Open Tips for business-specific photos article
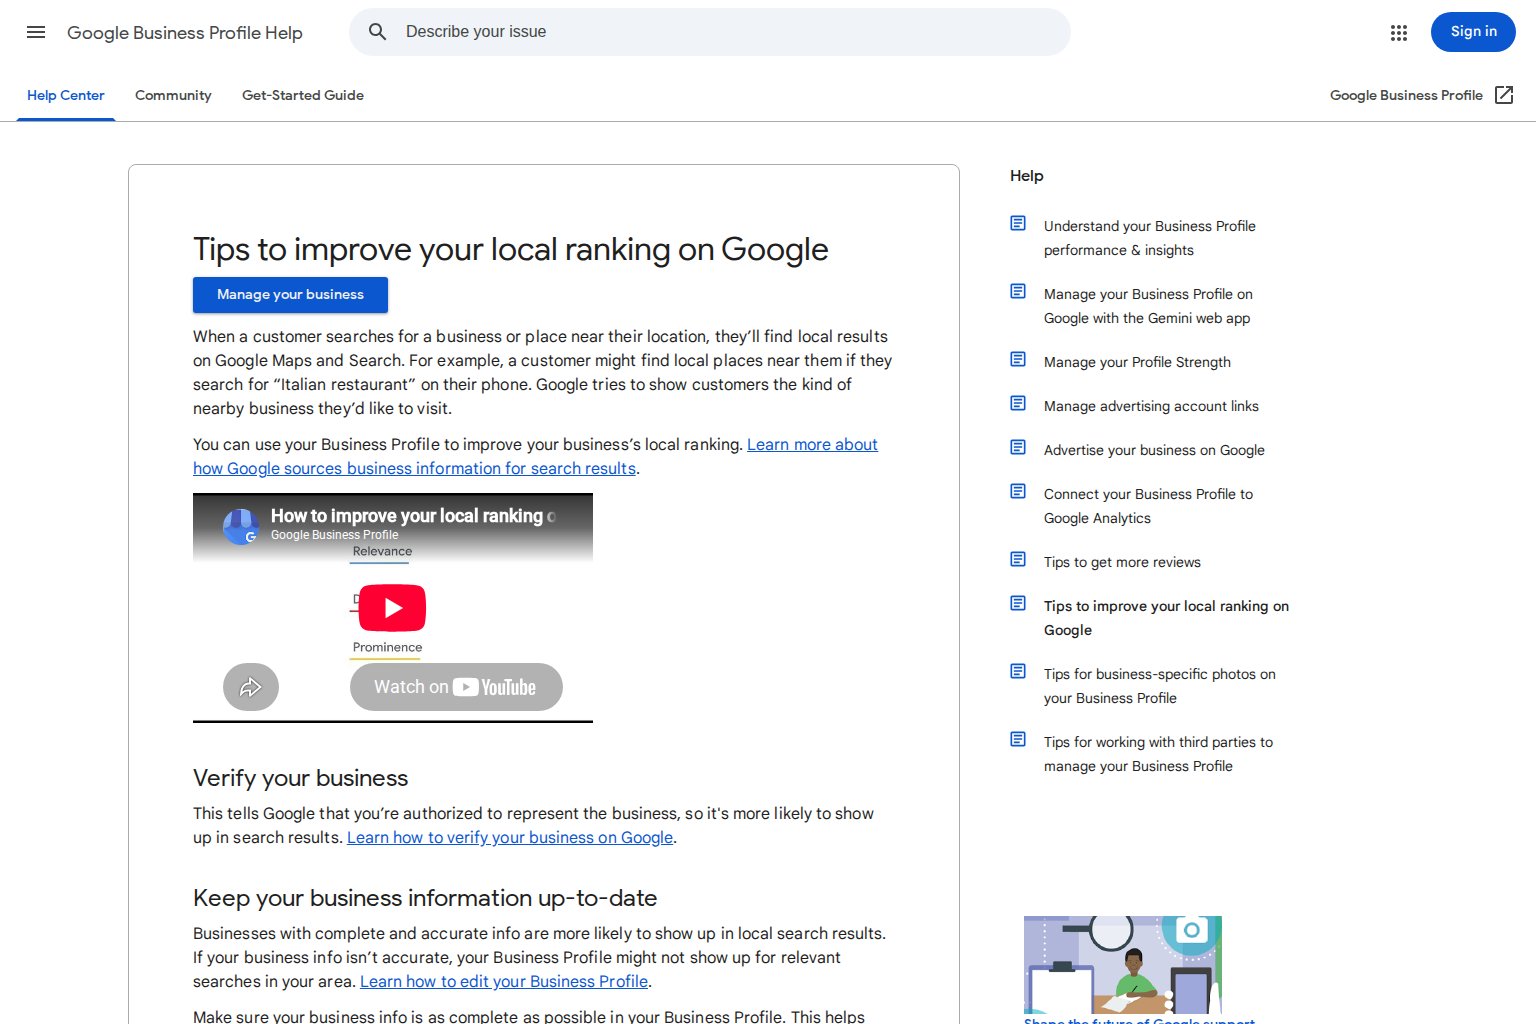 coord(1160,686)
